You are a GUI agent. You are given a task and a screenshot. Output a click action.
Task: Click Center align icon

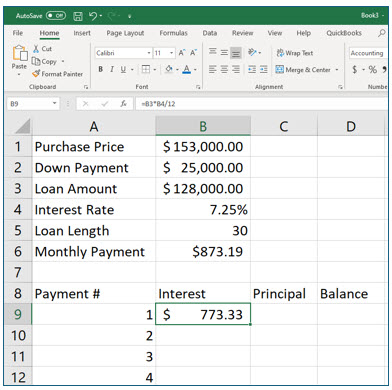tap(224, 69)
